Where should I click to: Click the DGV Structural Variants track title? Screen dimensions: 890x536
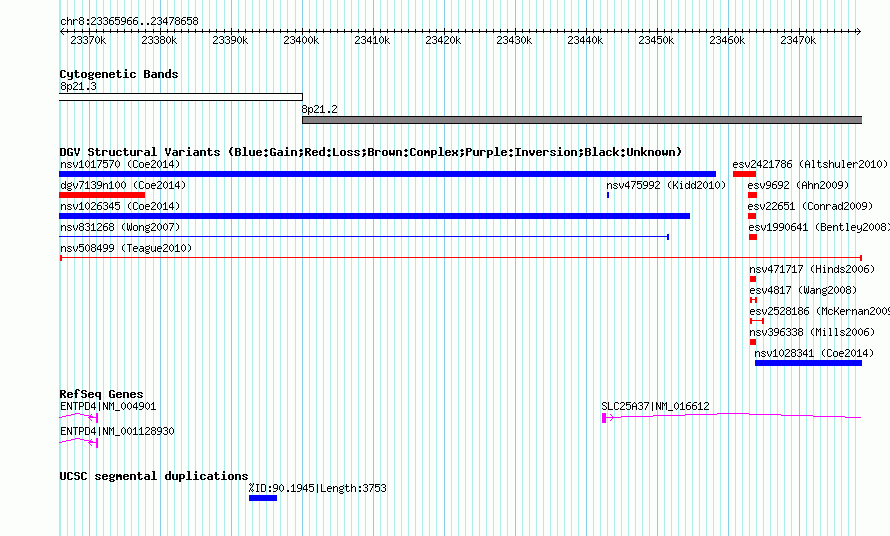pyautogui.click(x=371, y=152)
